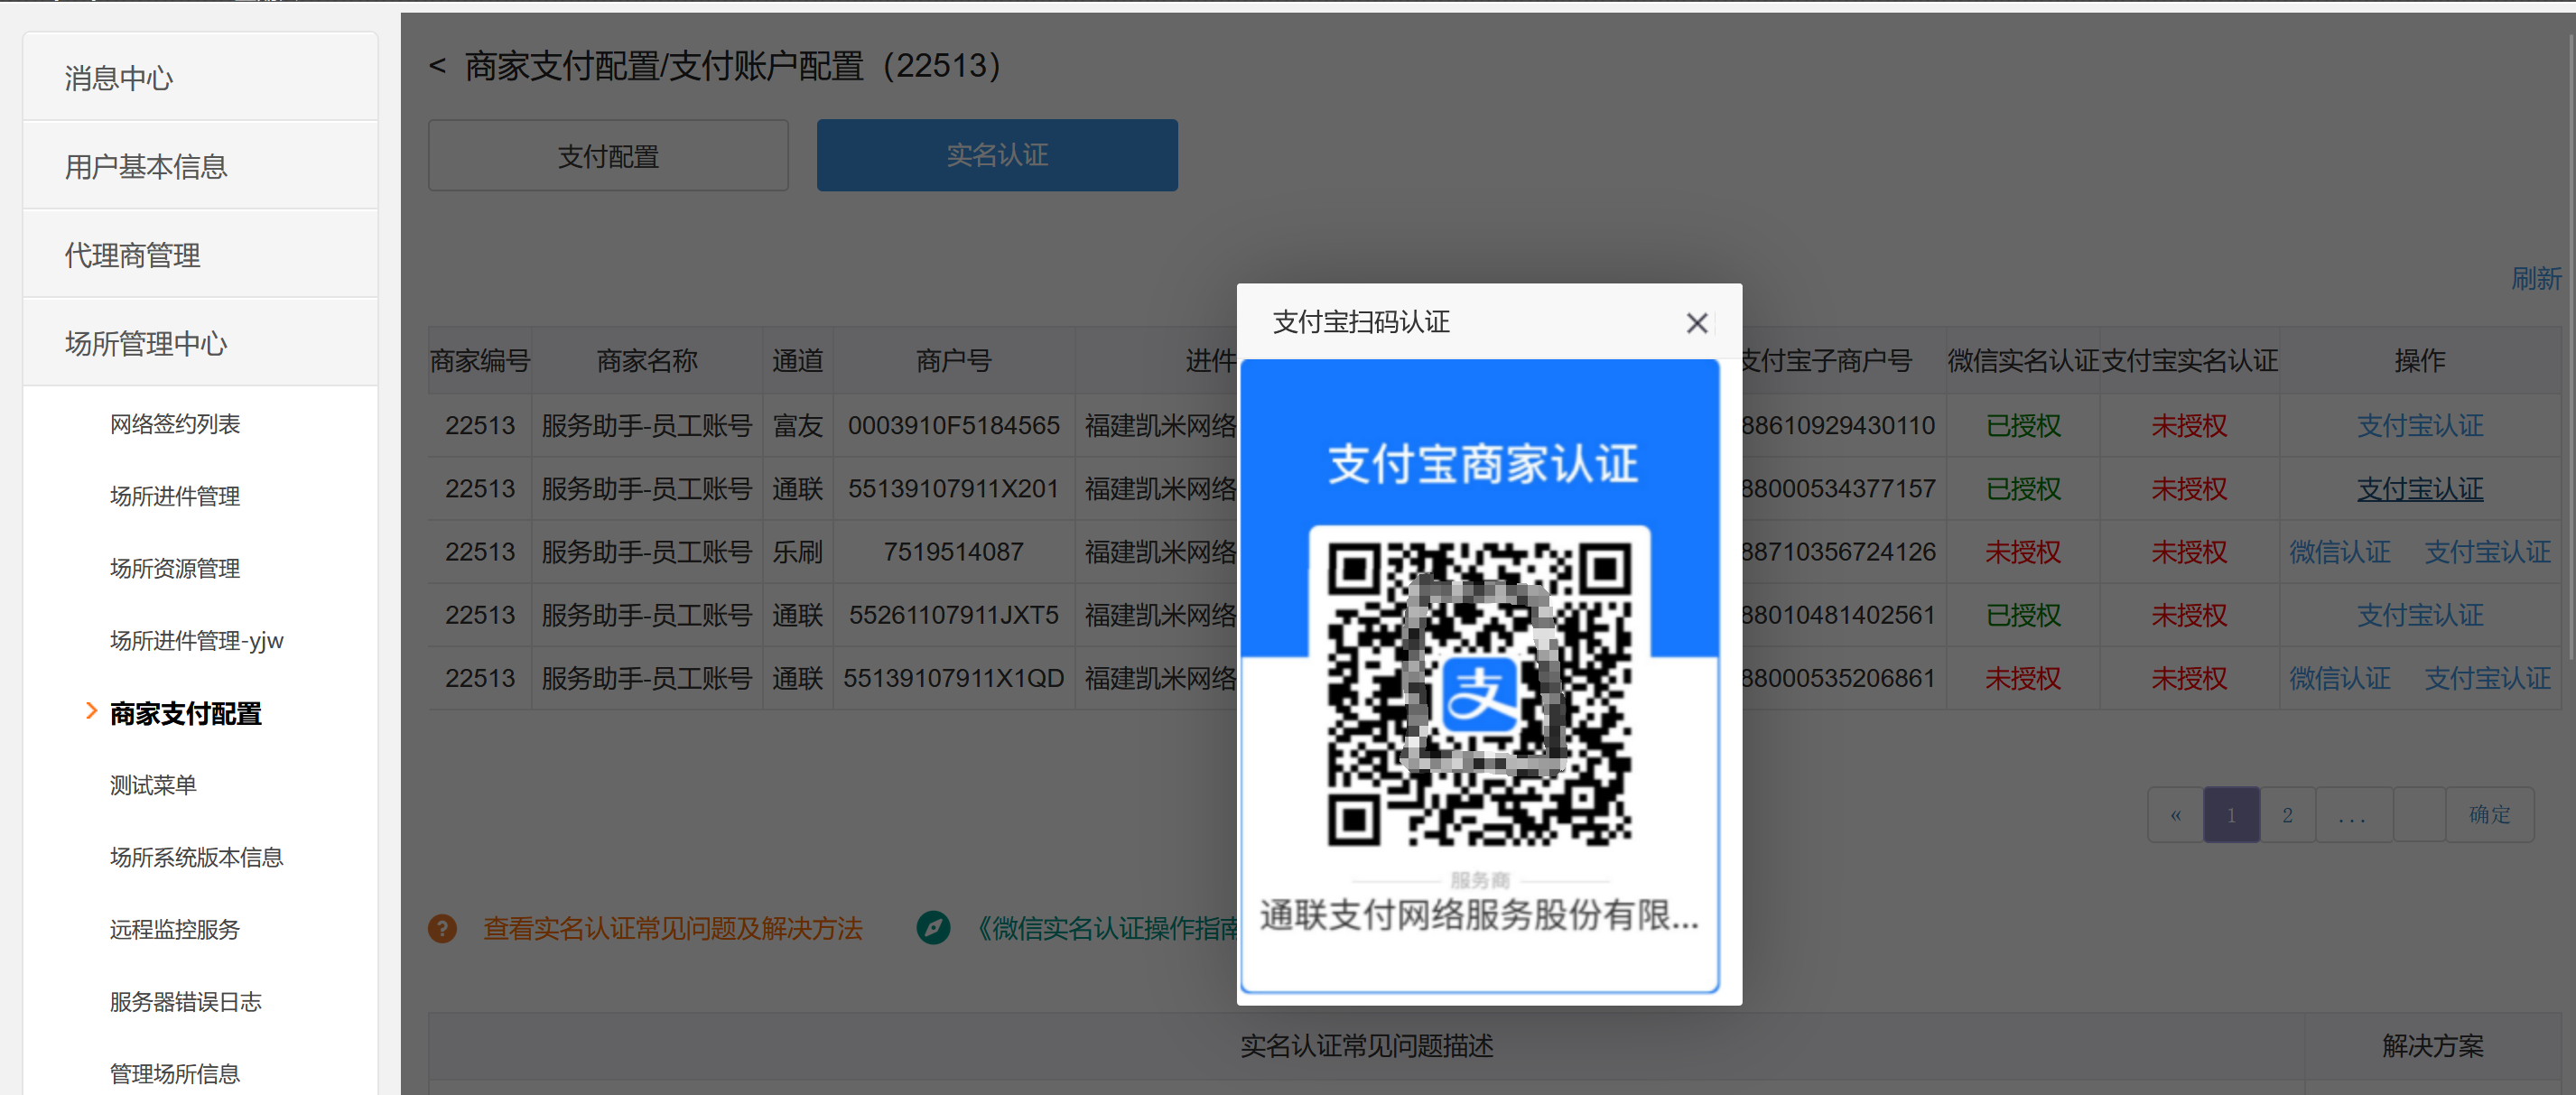
Task: Click the 商家名称 column header
Action: 647,361
